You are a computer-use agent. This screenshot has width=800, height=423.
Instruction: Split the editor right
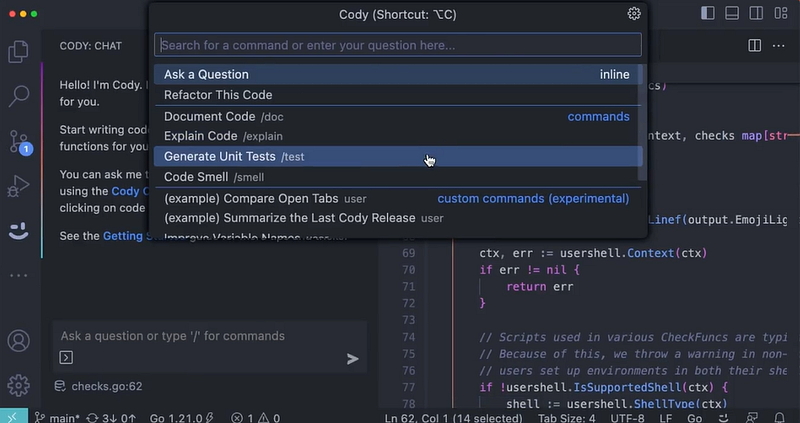tap(755, 45)
